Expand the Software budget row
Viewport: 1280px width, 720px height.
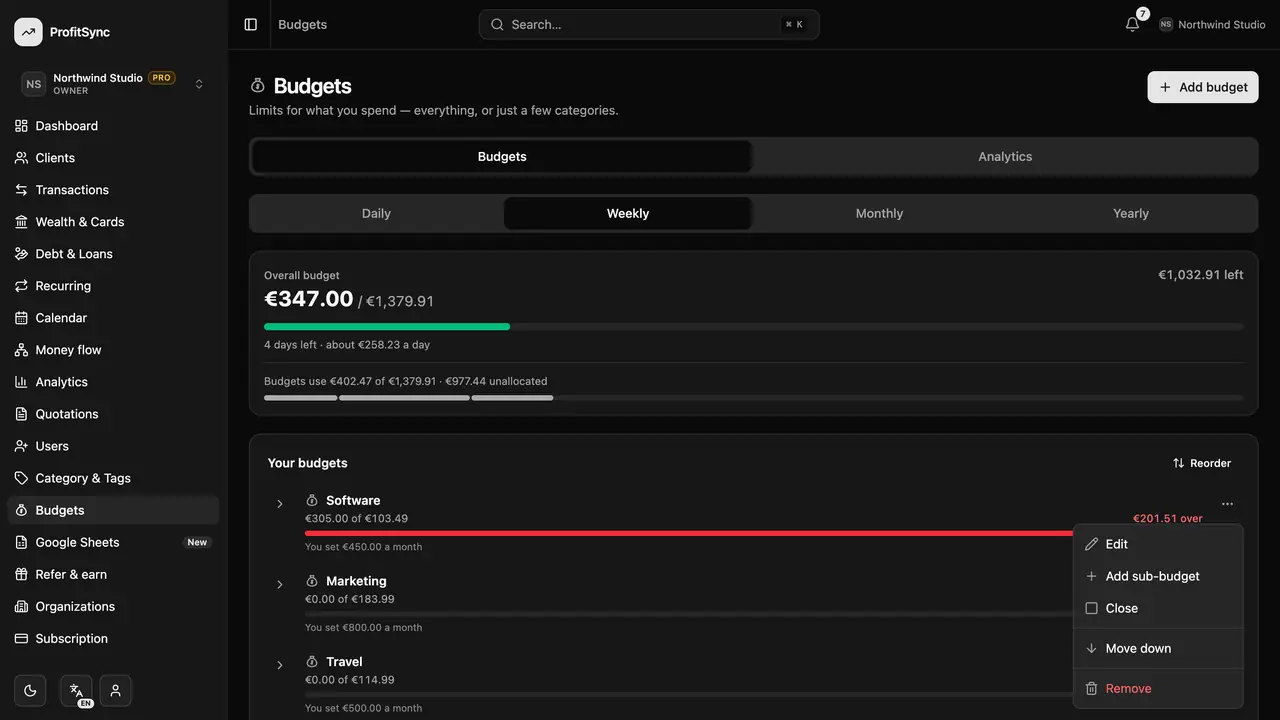[280, 504]
